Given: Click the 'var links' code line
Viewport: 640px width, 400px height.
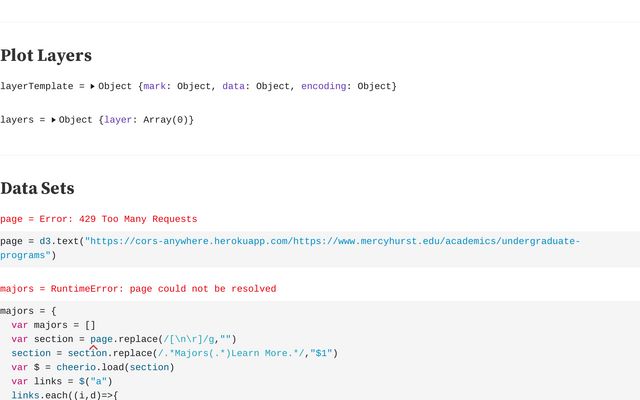Looking at the screenshot, I should click(62, 381).
